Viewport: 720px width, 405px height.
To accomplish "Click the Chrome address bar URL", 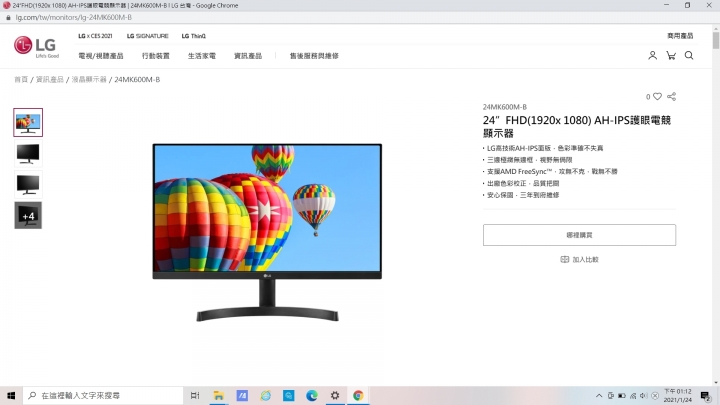I will pos(73,17).
